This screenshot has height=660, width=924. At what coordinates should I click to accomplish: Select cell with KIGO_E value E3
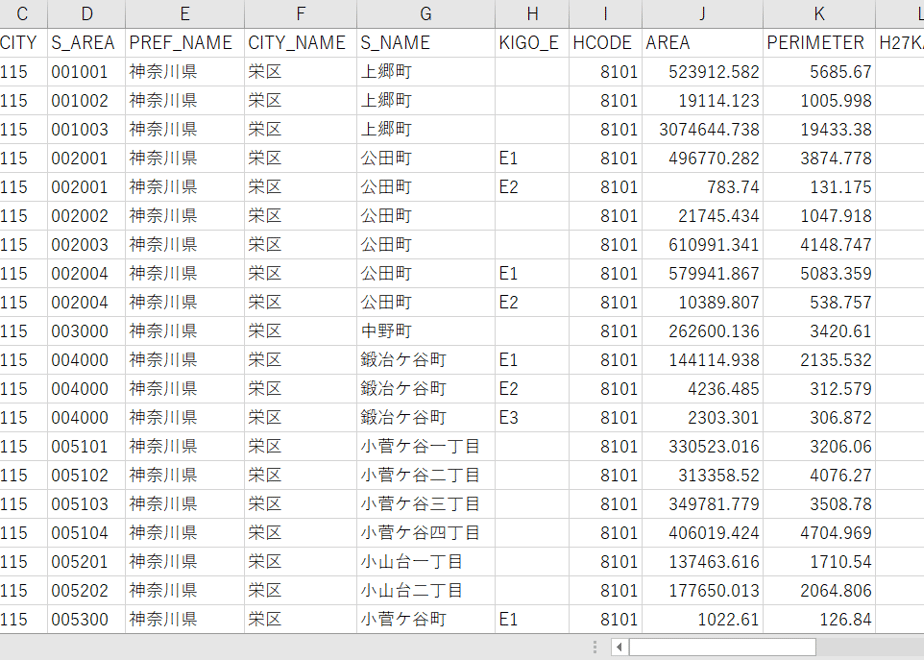click(x=532, y=418)
